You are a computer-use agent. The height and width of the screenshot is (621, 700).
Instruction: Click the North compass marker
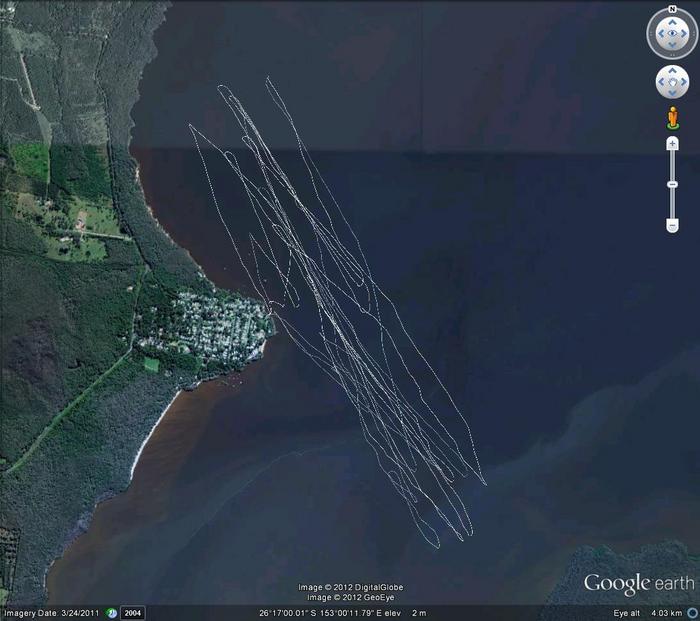pyautogui.click(x=671, y=11)
